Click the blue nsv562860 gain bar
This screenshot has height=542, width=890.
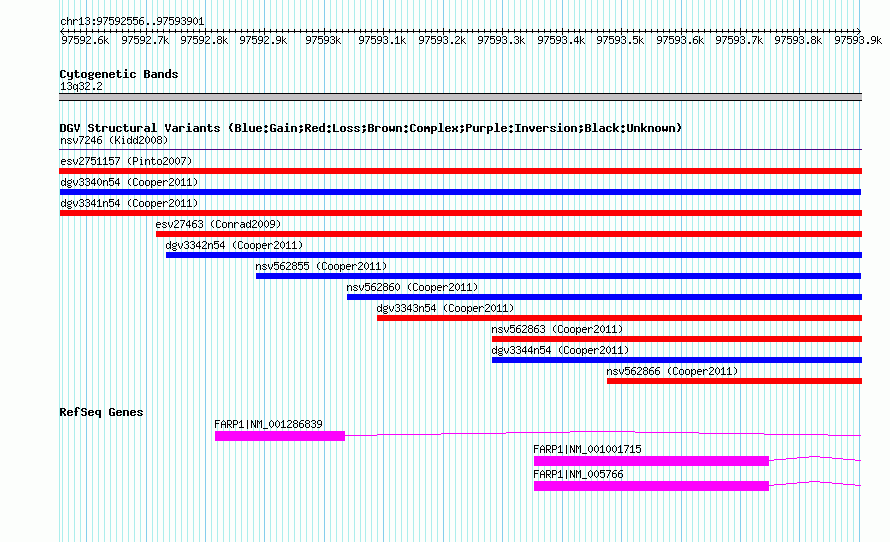(604, 297)
